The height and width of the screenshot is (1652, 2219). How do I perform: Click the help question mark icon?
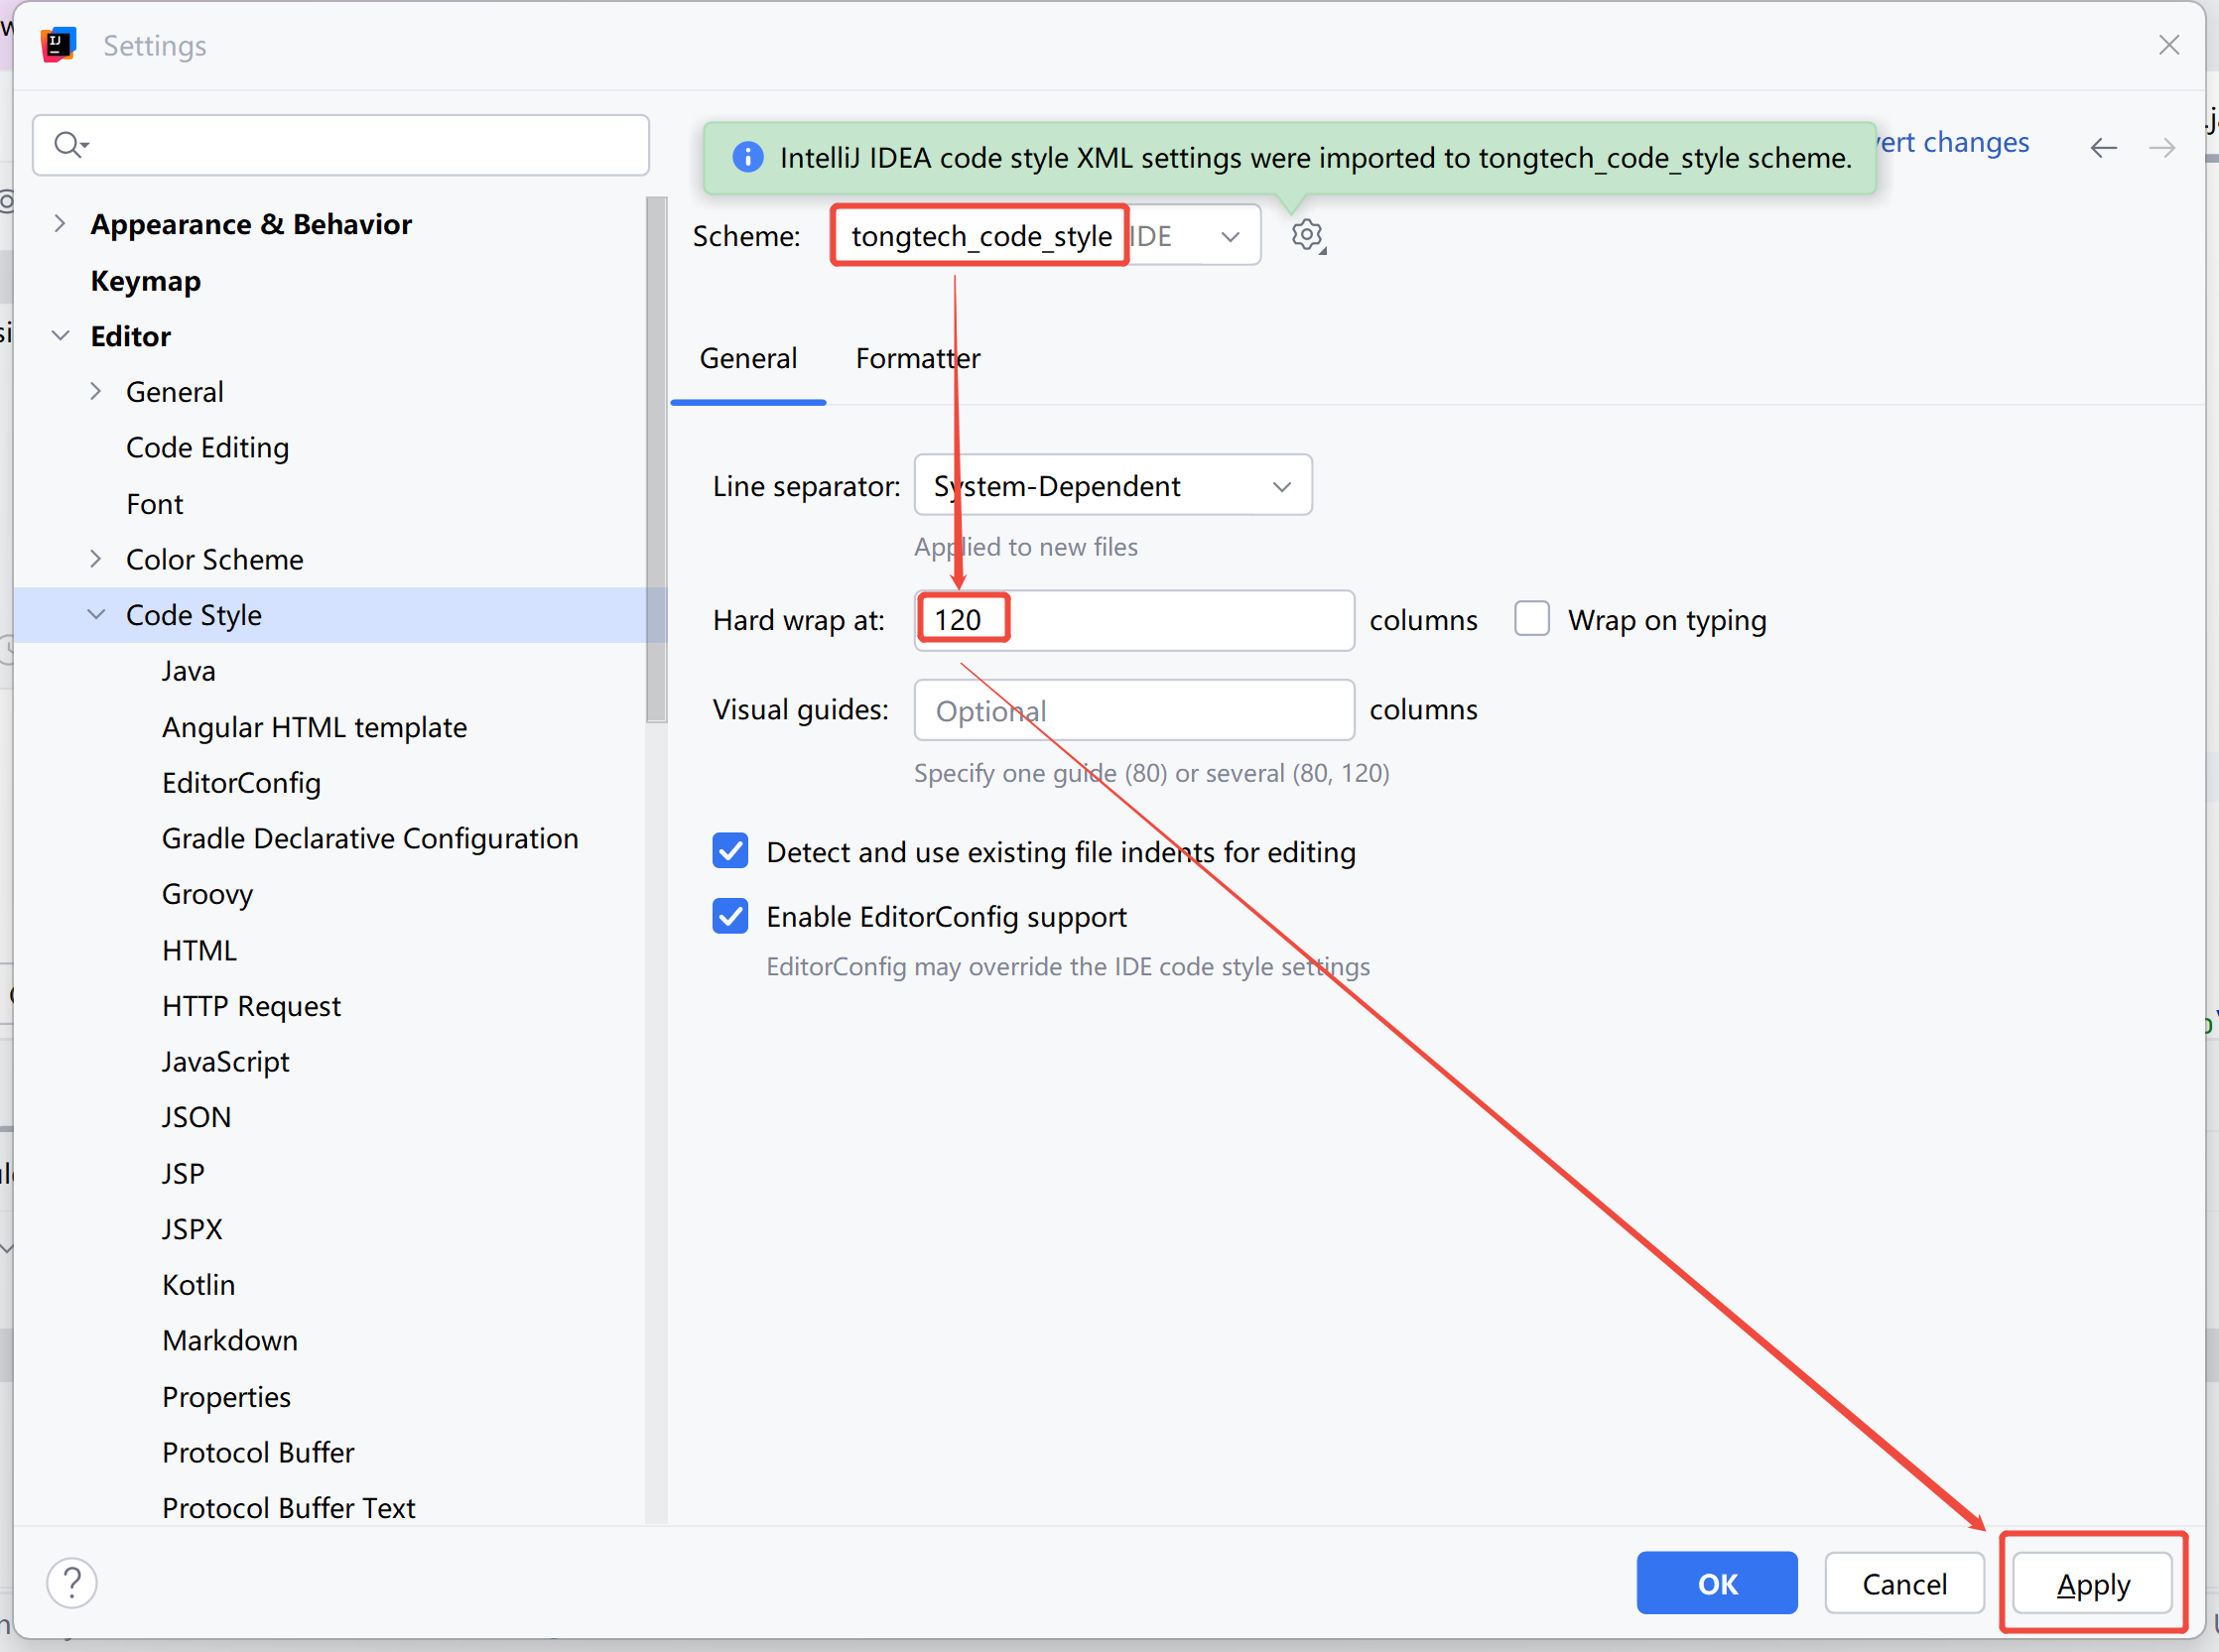(x=72, y=1583)
